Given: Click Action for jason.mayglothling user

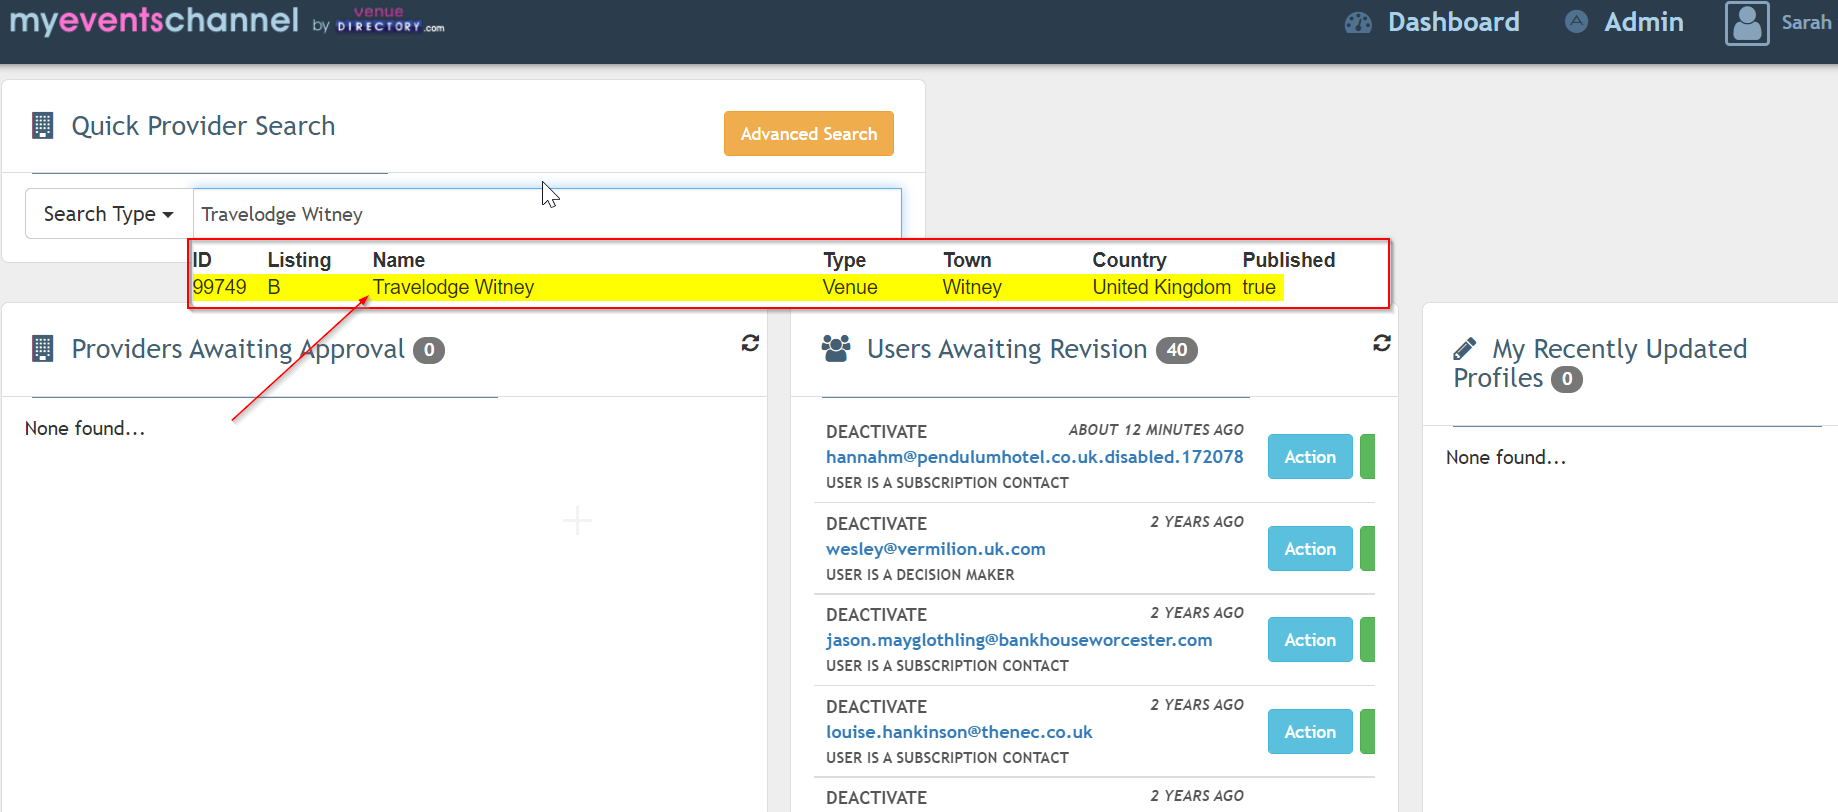Looking at the screenshot, I should pos(1310,640).
